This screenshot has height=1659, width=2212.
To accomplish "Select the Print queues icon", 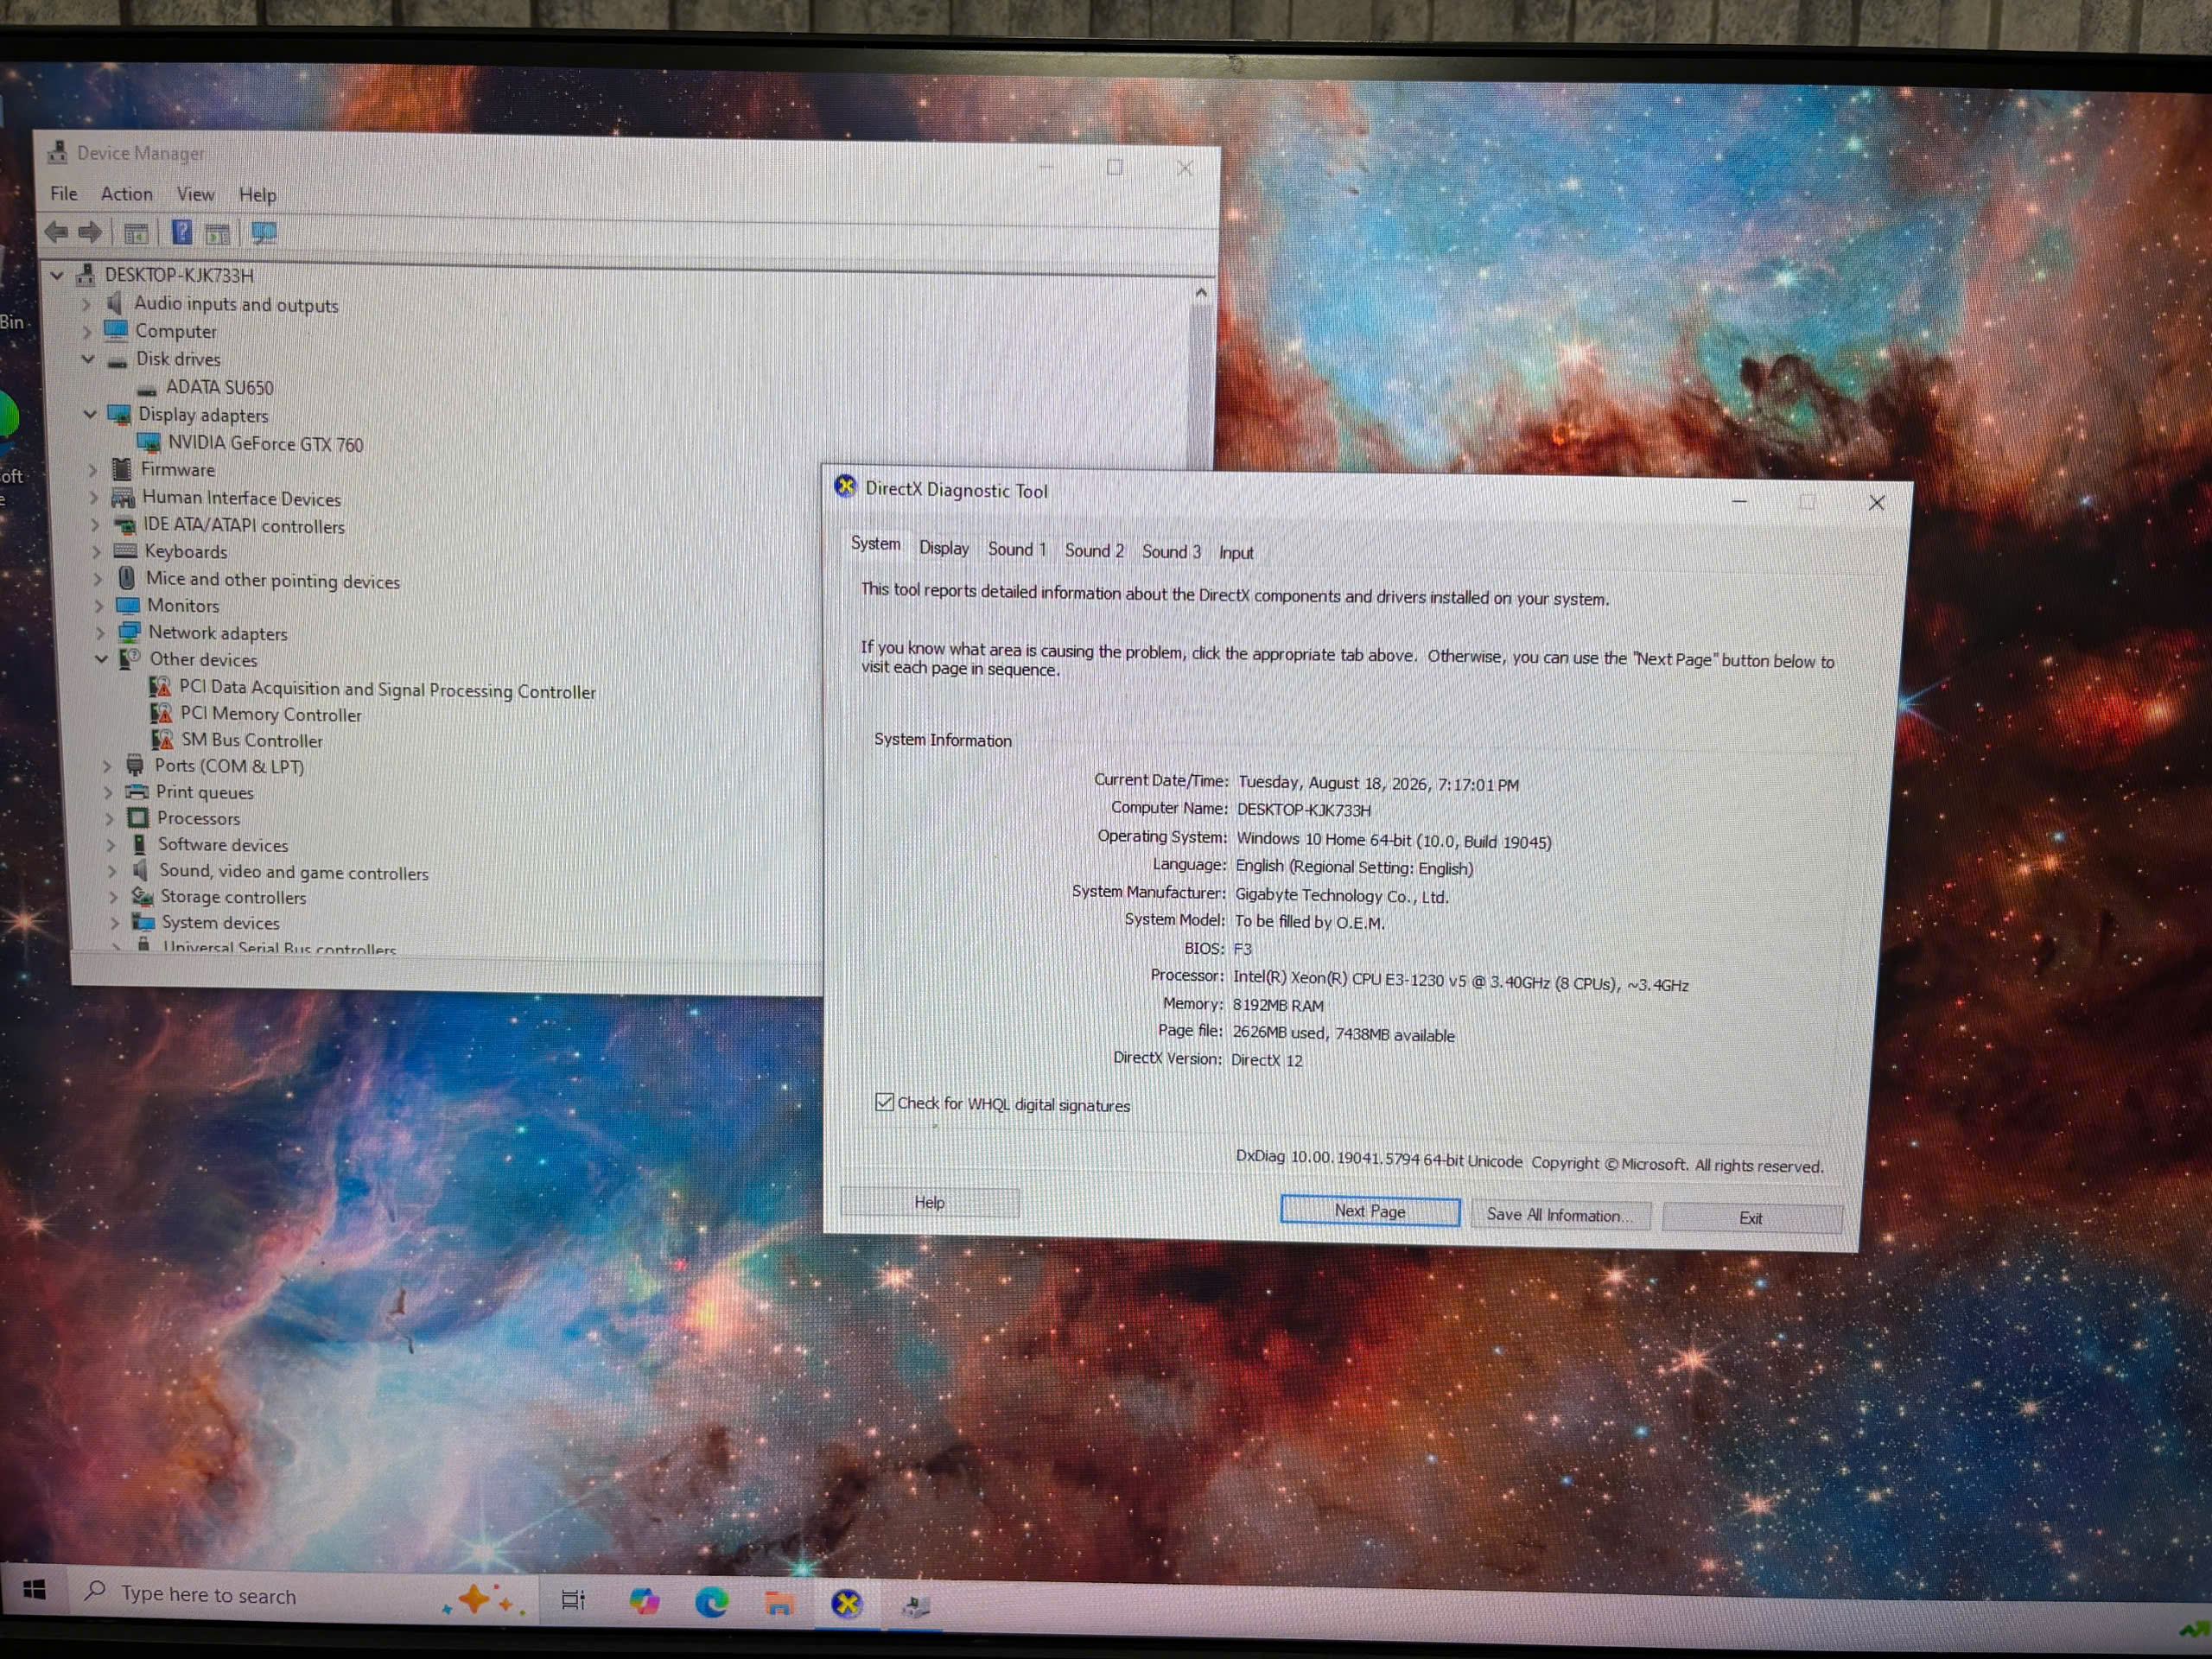I will (136, 791).
